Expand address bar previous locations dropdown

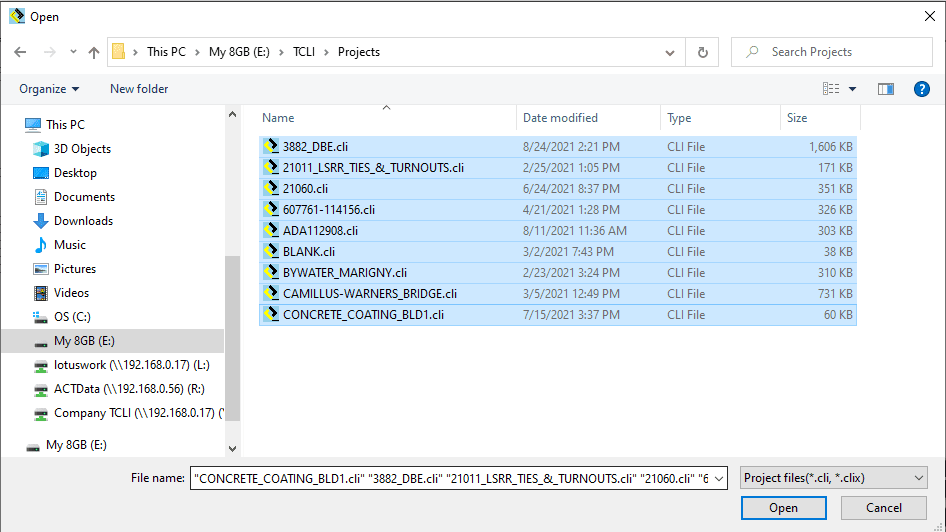coord(670,52)
